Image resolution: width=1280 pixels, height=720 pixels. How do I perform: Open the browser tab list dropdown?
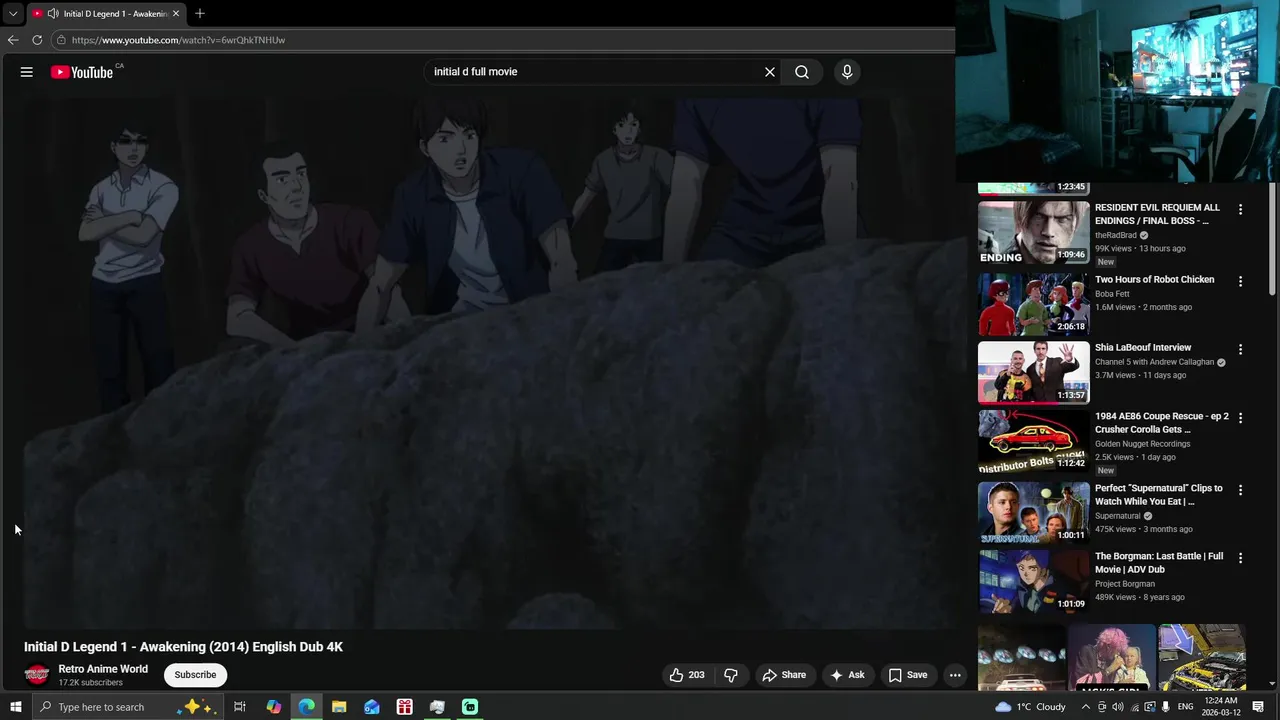coord(12,14)
